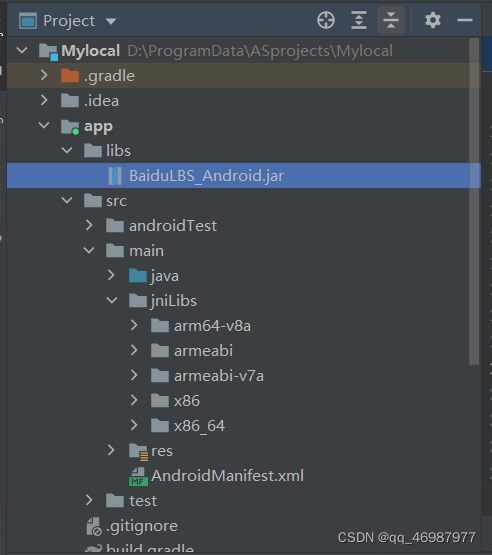Expand the arm64-v8a folder
This screenshot has width=492, height=555.
coord(134,325)
